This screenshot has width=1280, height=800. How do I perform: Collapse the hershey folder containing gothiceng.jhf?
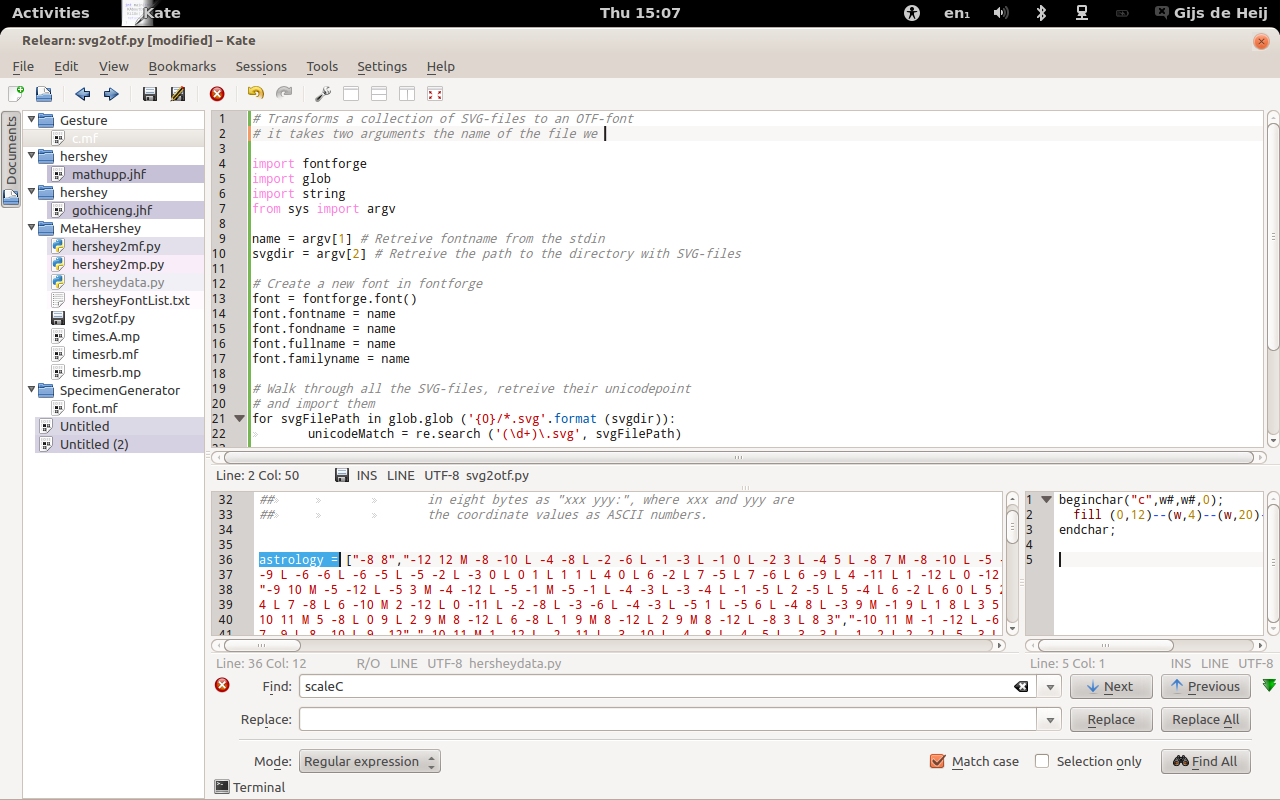(x=31, y=192)
